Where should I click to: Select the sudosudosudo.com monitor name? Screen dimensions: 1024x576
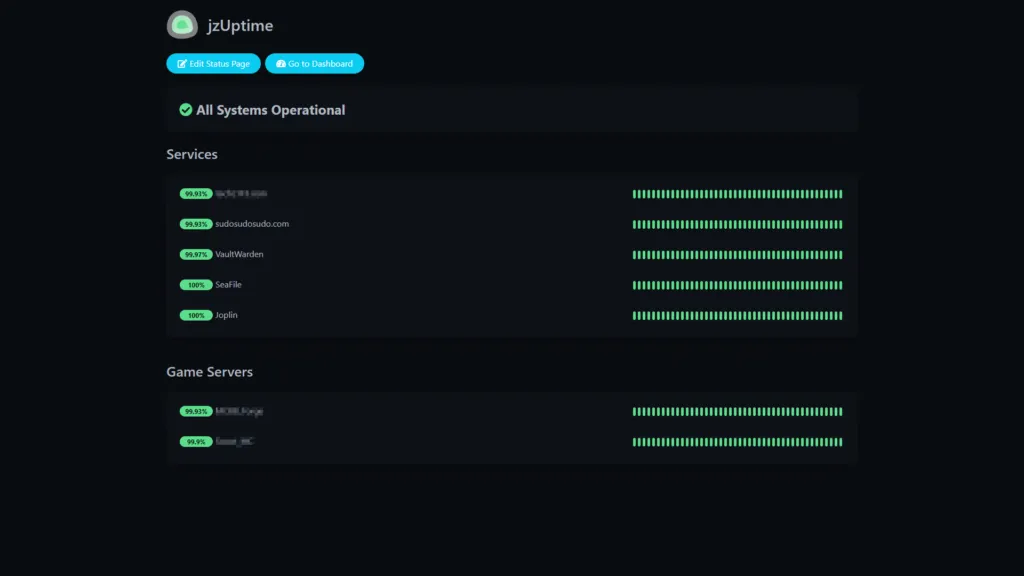252,224
